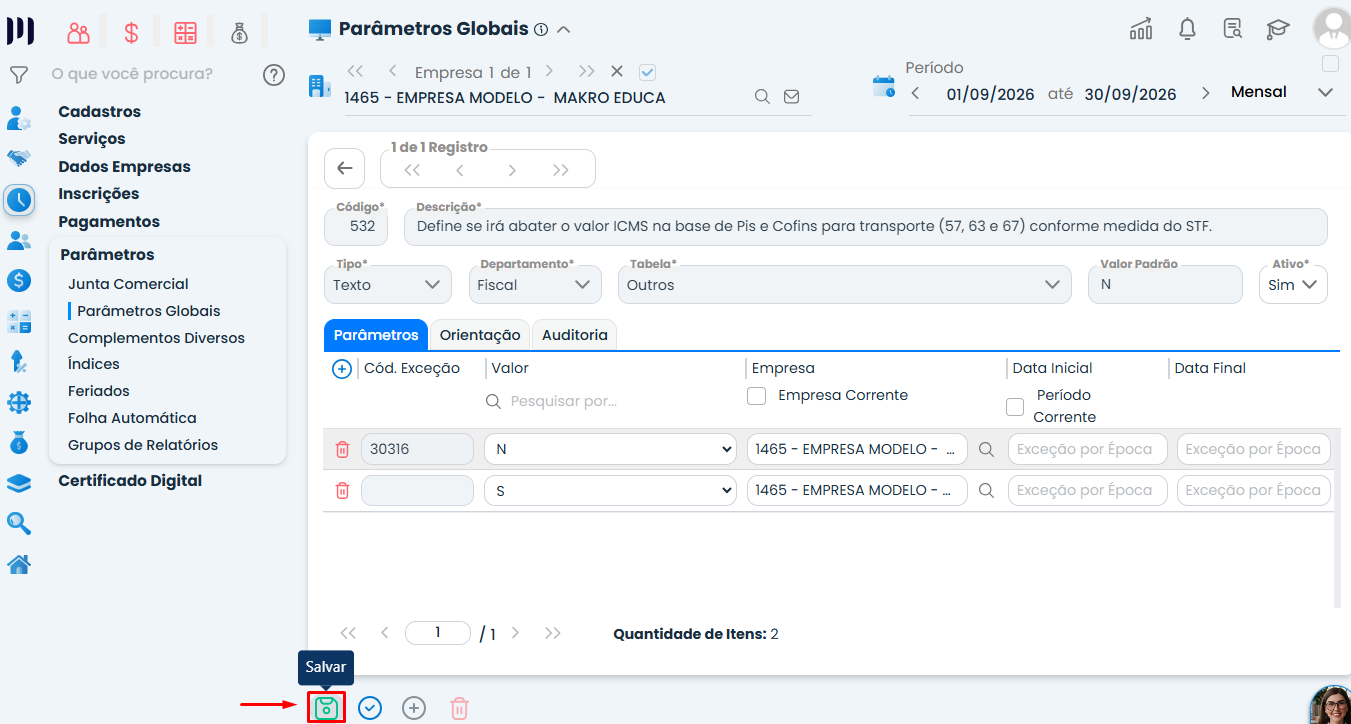The width and height of the screenshot is (1351, 724).
Task: Search company with magnifier next to 1465
Action: [x=762, y=97]
